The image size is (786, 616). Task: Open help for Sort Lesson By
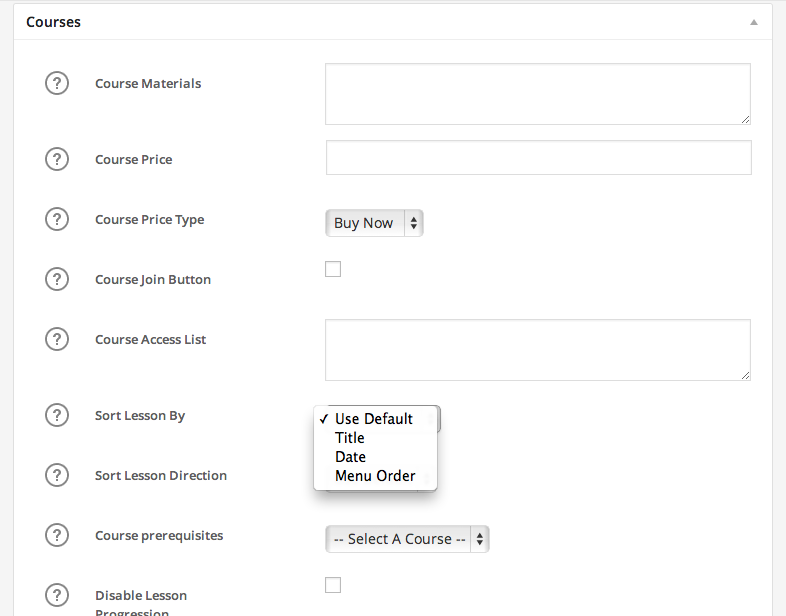click(57, 415)
